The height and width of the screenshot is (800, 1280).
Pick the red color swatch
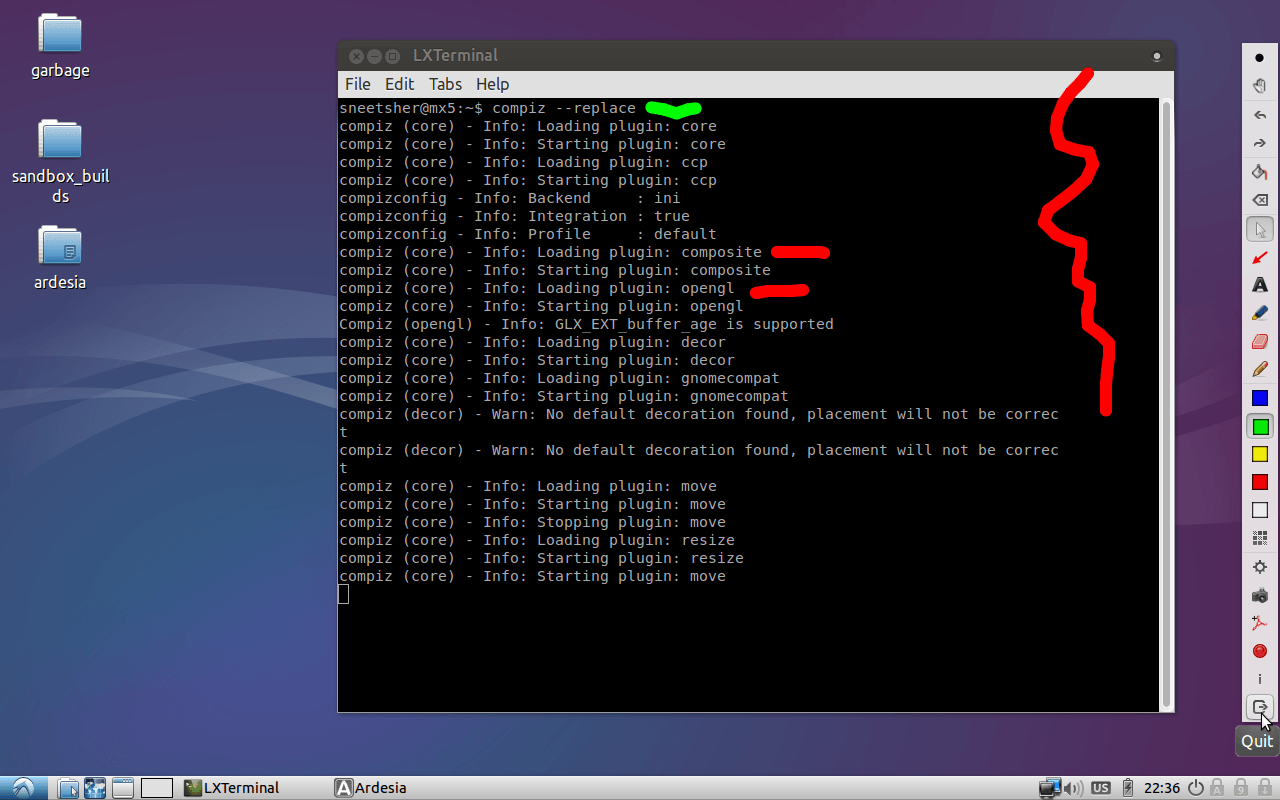tap(1260, 482)
